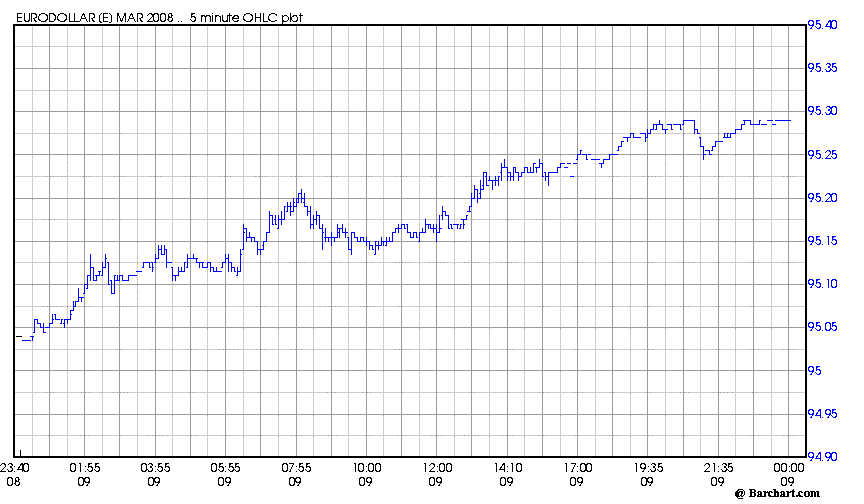Click the 07:55 time axis label
This screenshot has height=504, width=864.
pos(296,468)
